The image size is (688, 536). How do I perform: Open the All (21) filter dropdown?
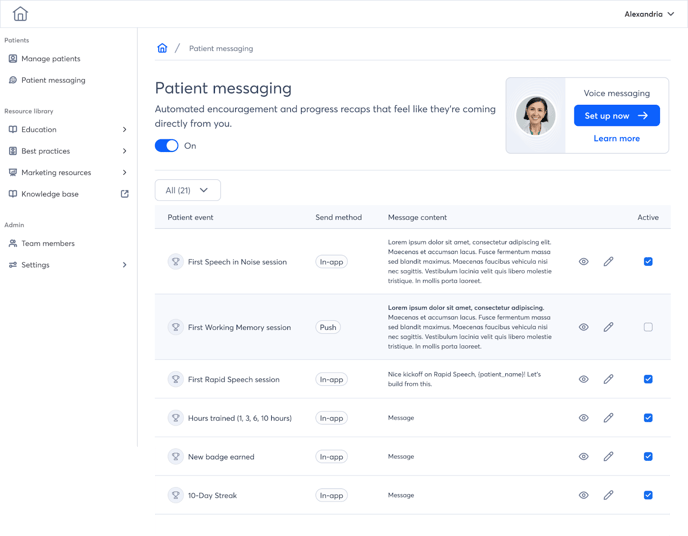point(188,190)
